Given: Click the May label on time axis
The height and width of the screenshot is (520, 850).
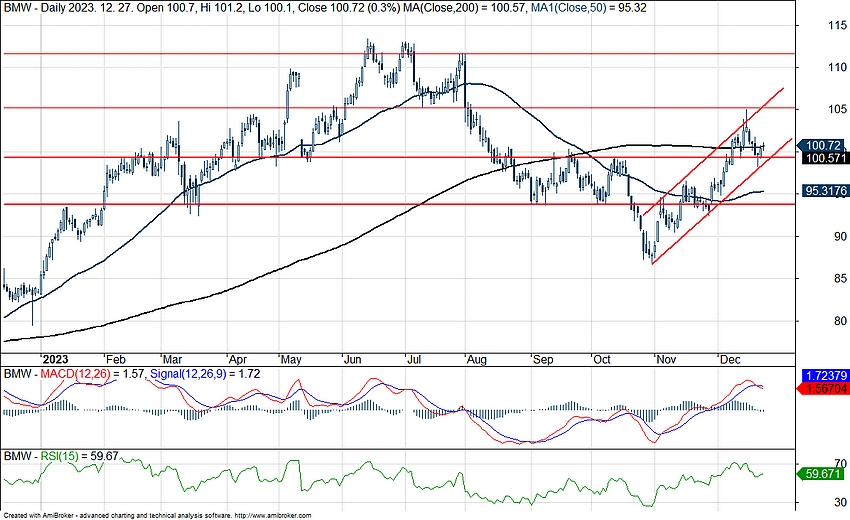Looking at the screenshot, I should (291, 359).
